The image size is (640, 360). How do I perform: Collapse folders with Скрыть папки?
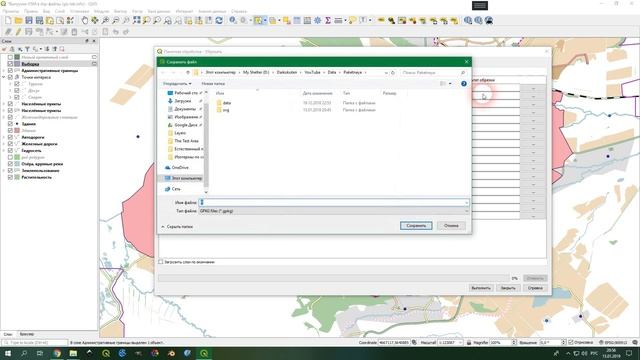point(177,227)
